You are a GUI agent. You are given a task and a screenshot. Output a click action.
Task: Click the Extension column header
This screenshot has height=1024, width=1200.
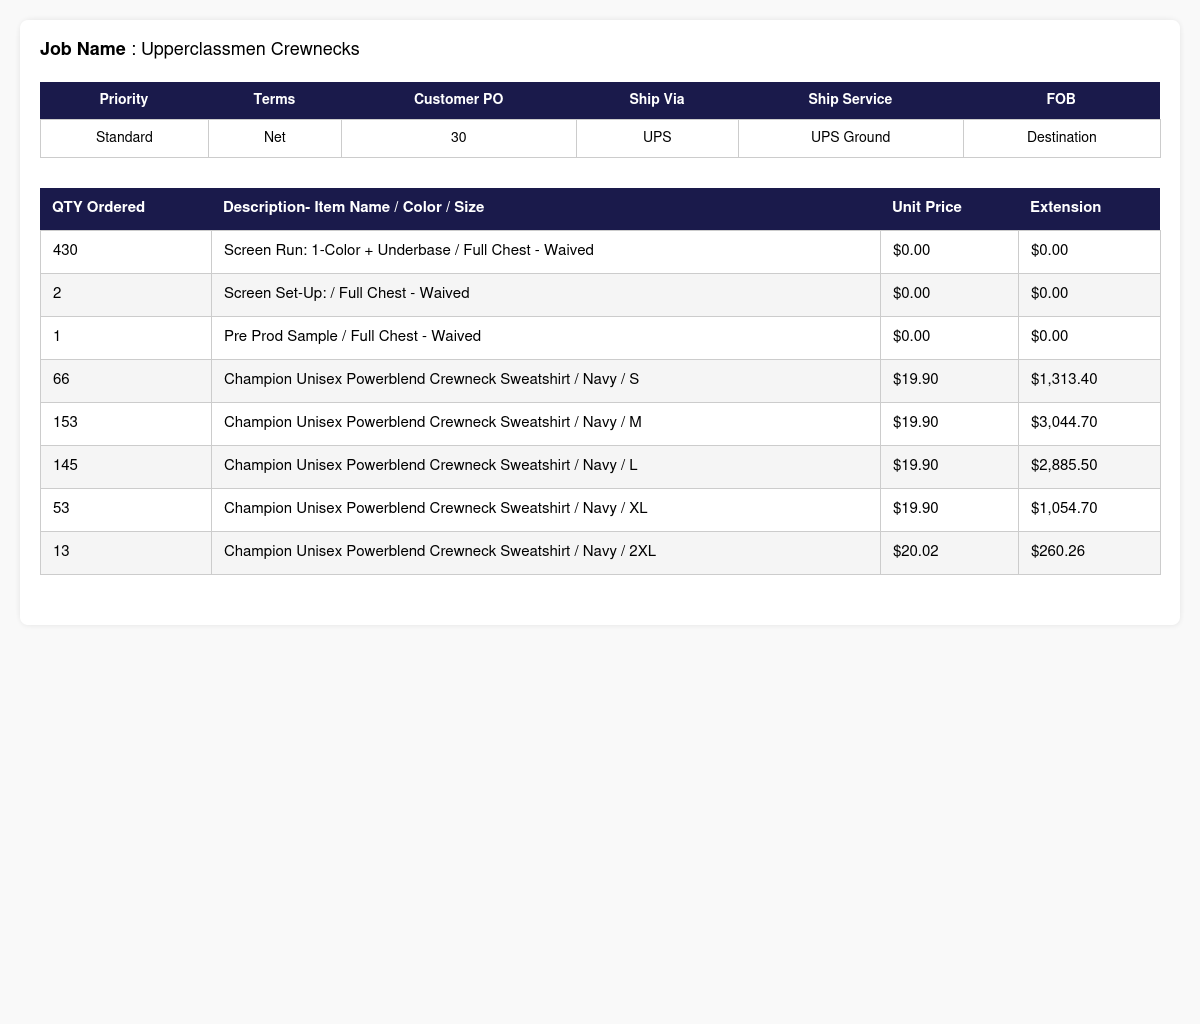[x=1089, y=208]
